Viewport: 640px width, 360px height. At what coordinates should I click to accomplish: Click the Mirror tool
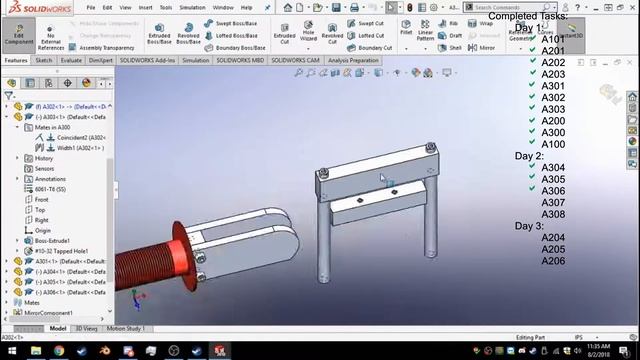[x=482, y=48]
